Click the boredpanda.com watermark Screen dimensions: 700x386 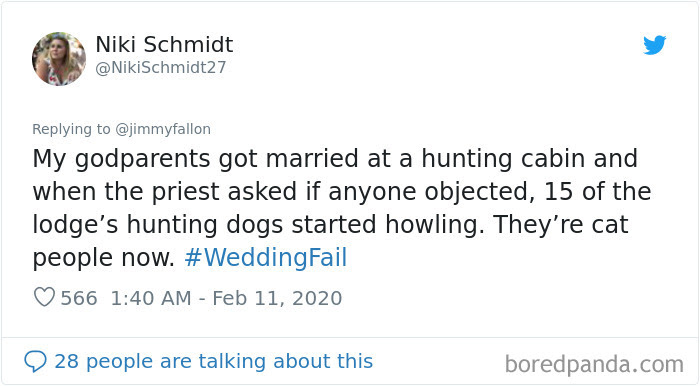594,364
